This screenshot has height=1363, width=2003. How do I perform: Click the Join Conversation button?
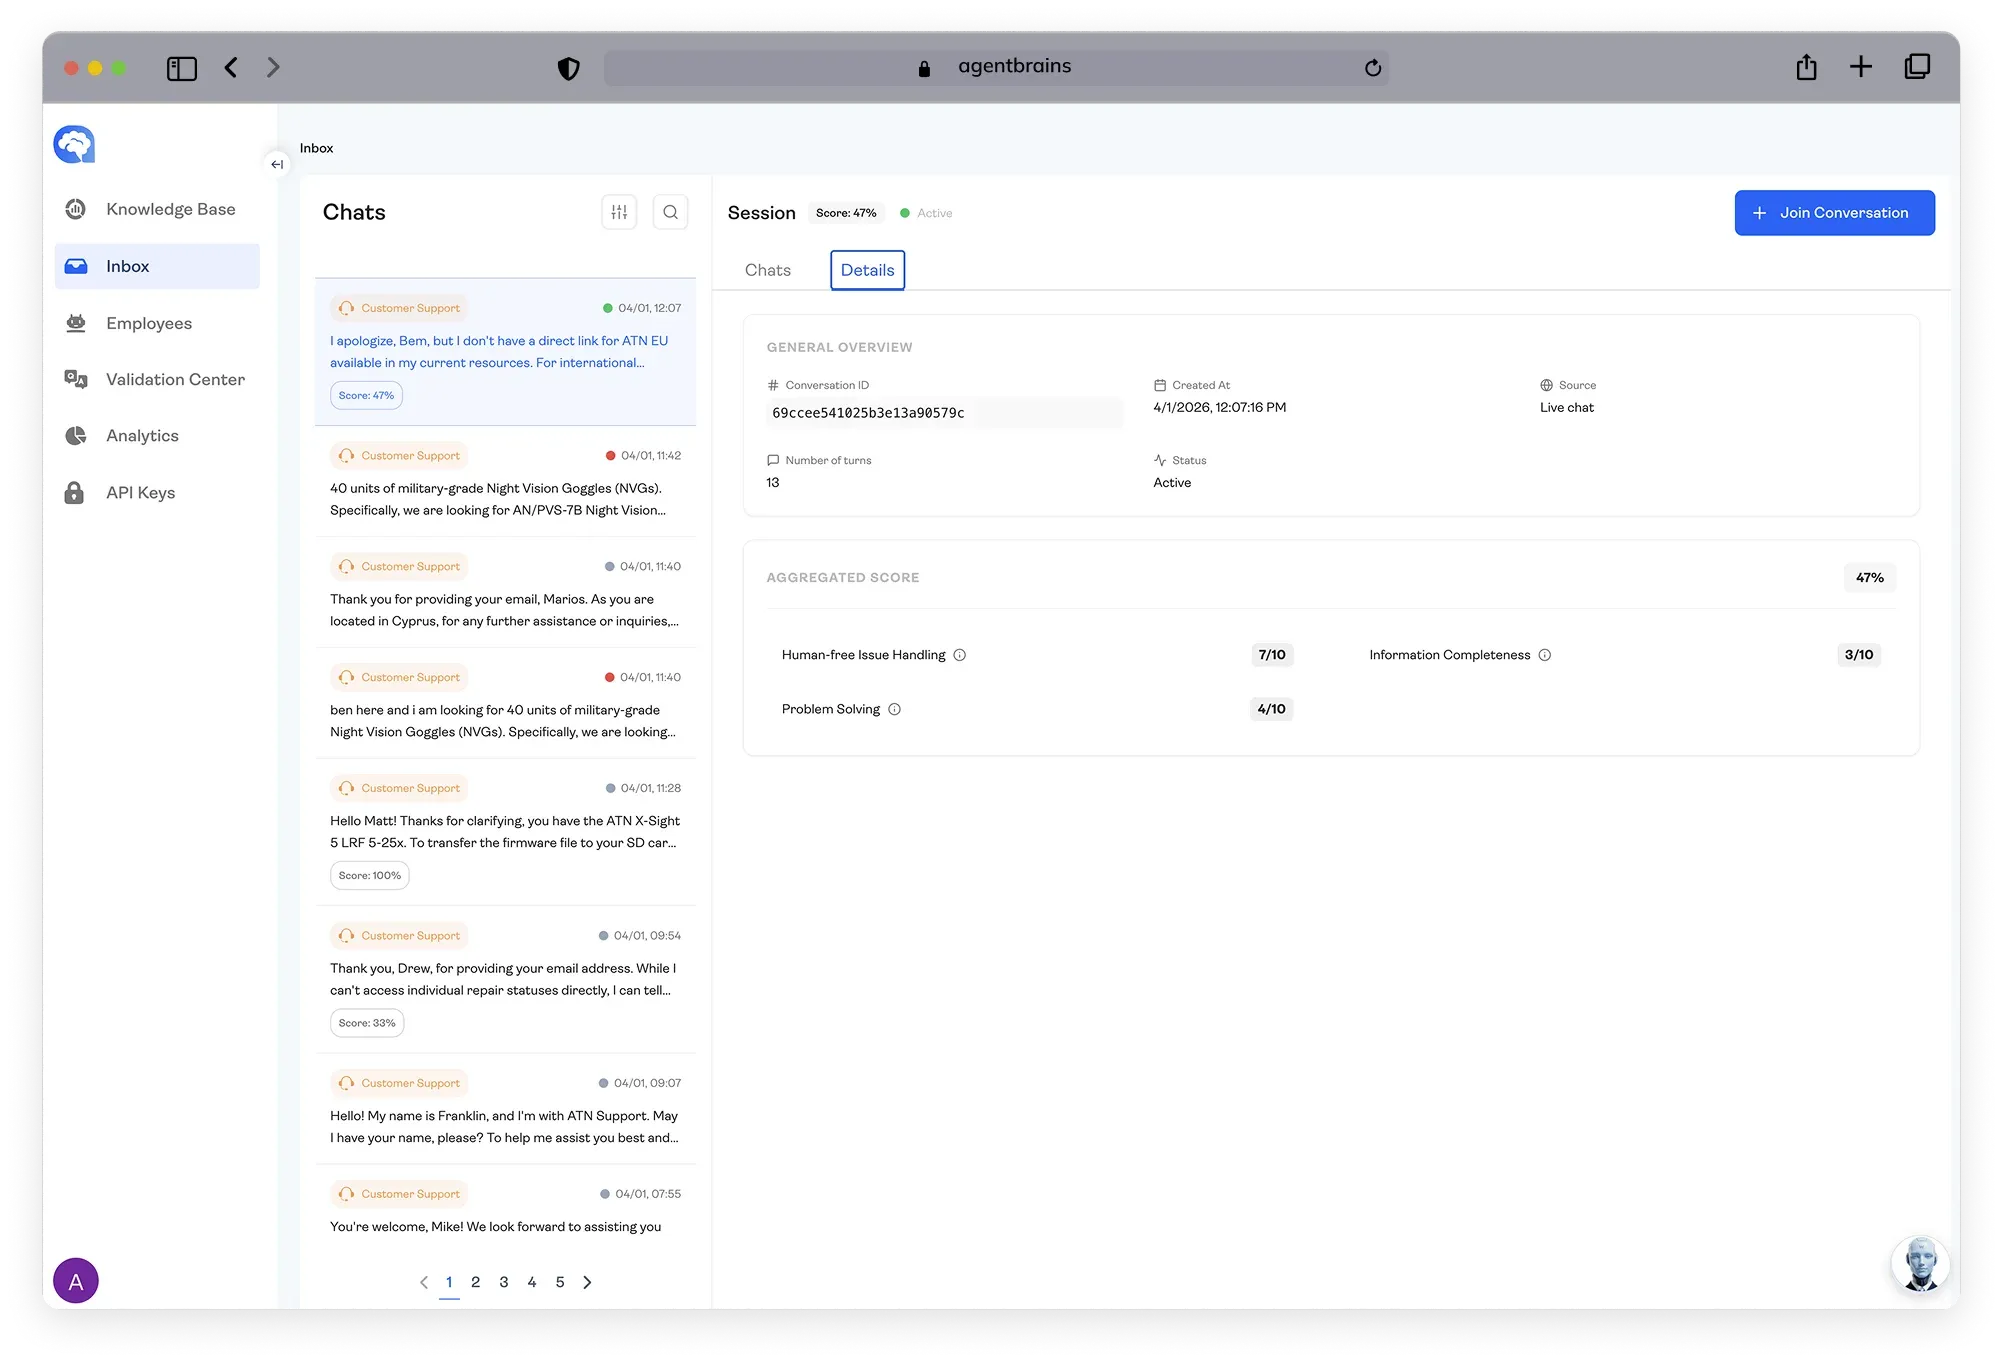(x=1833, y=213)
